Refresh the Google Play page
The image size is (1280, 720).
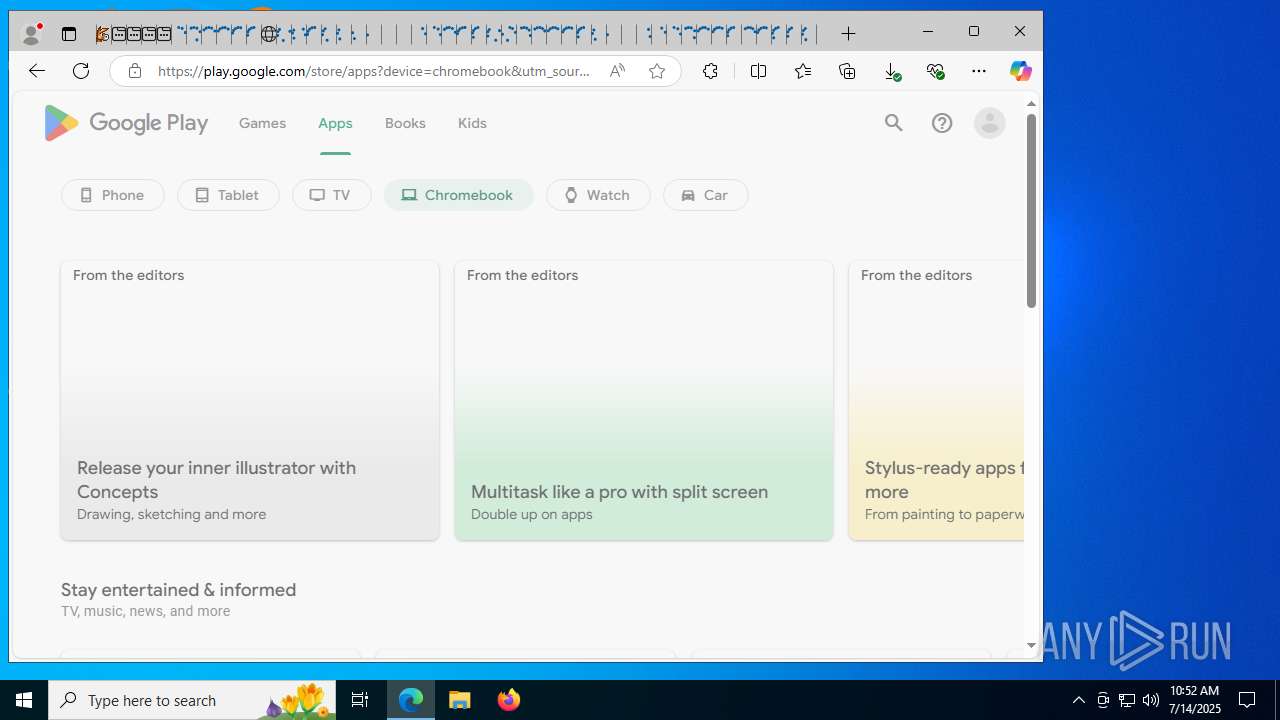click(x=81, y=71)
